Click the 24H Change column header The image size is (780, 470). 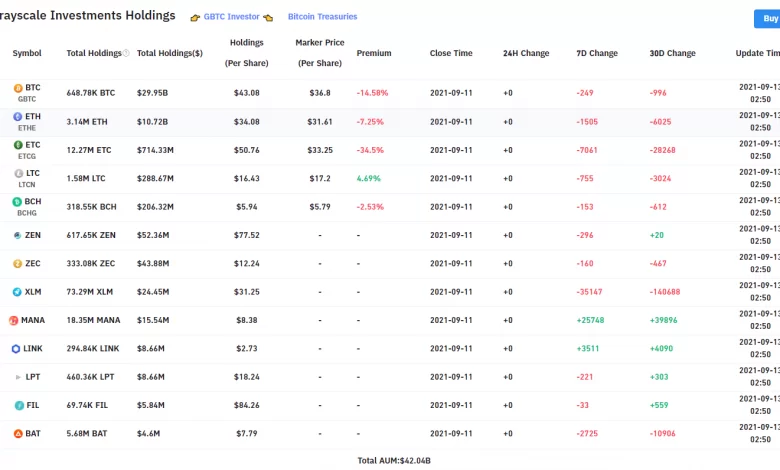point(526,53)
